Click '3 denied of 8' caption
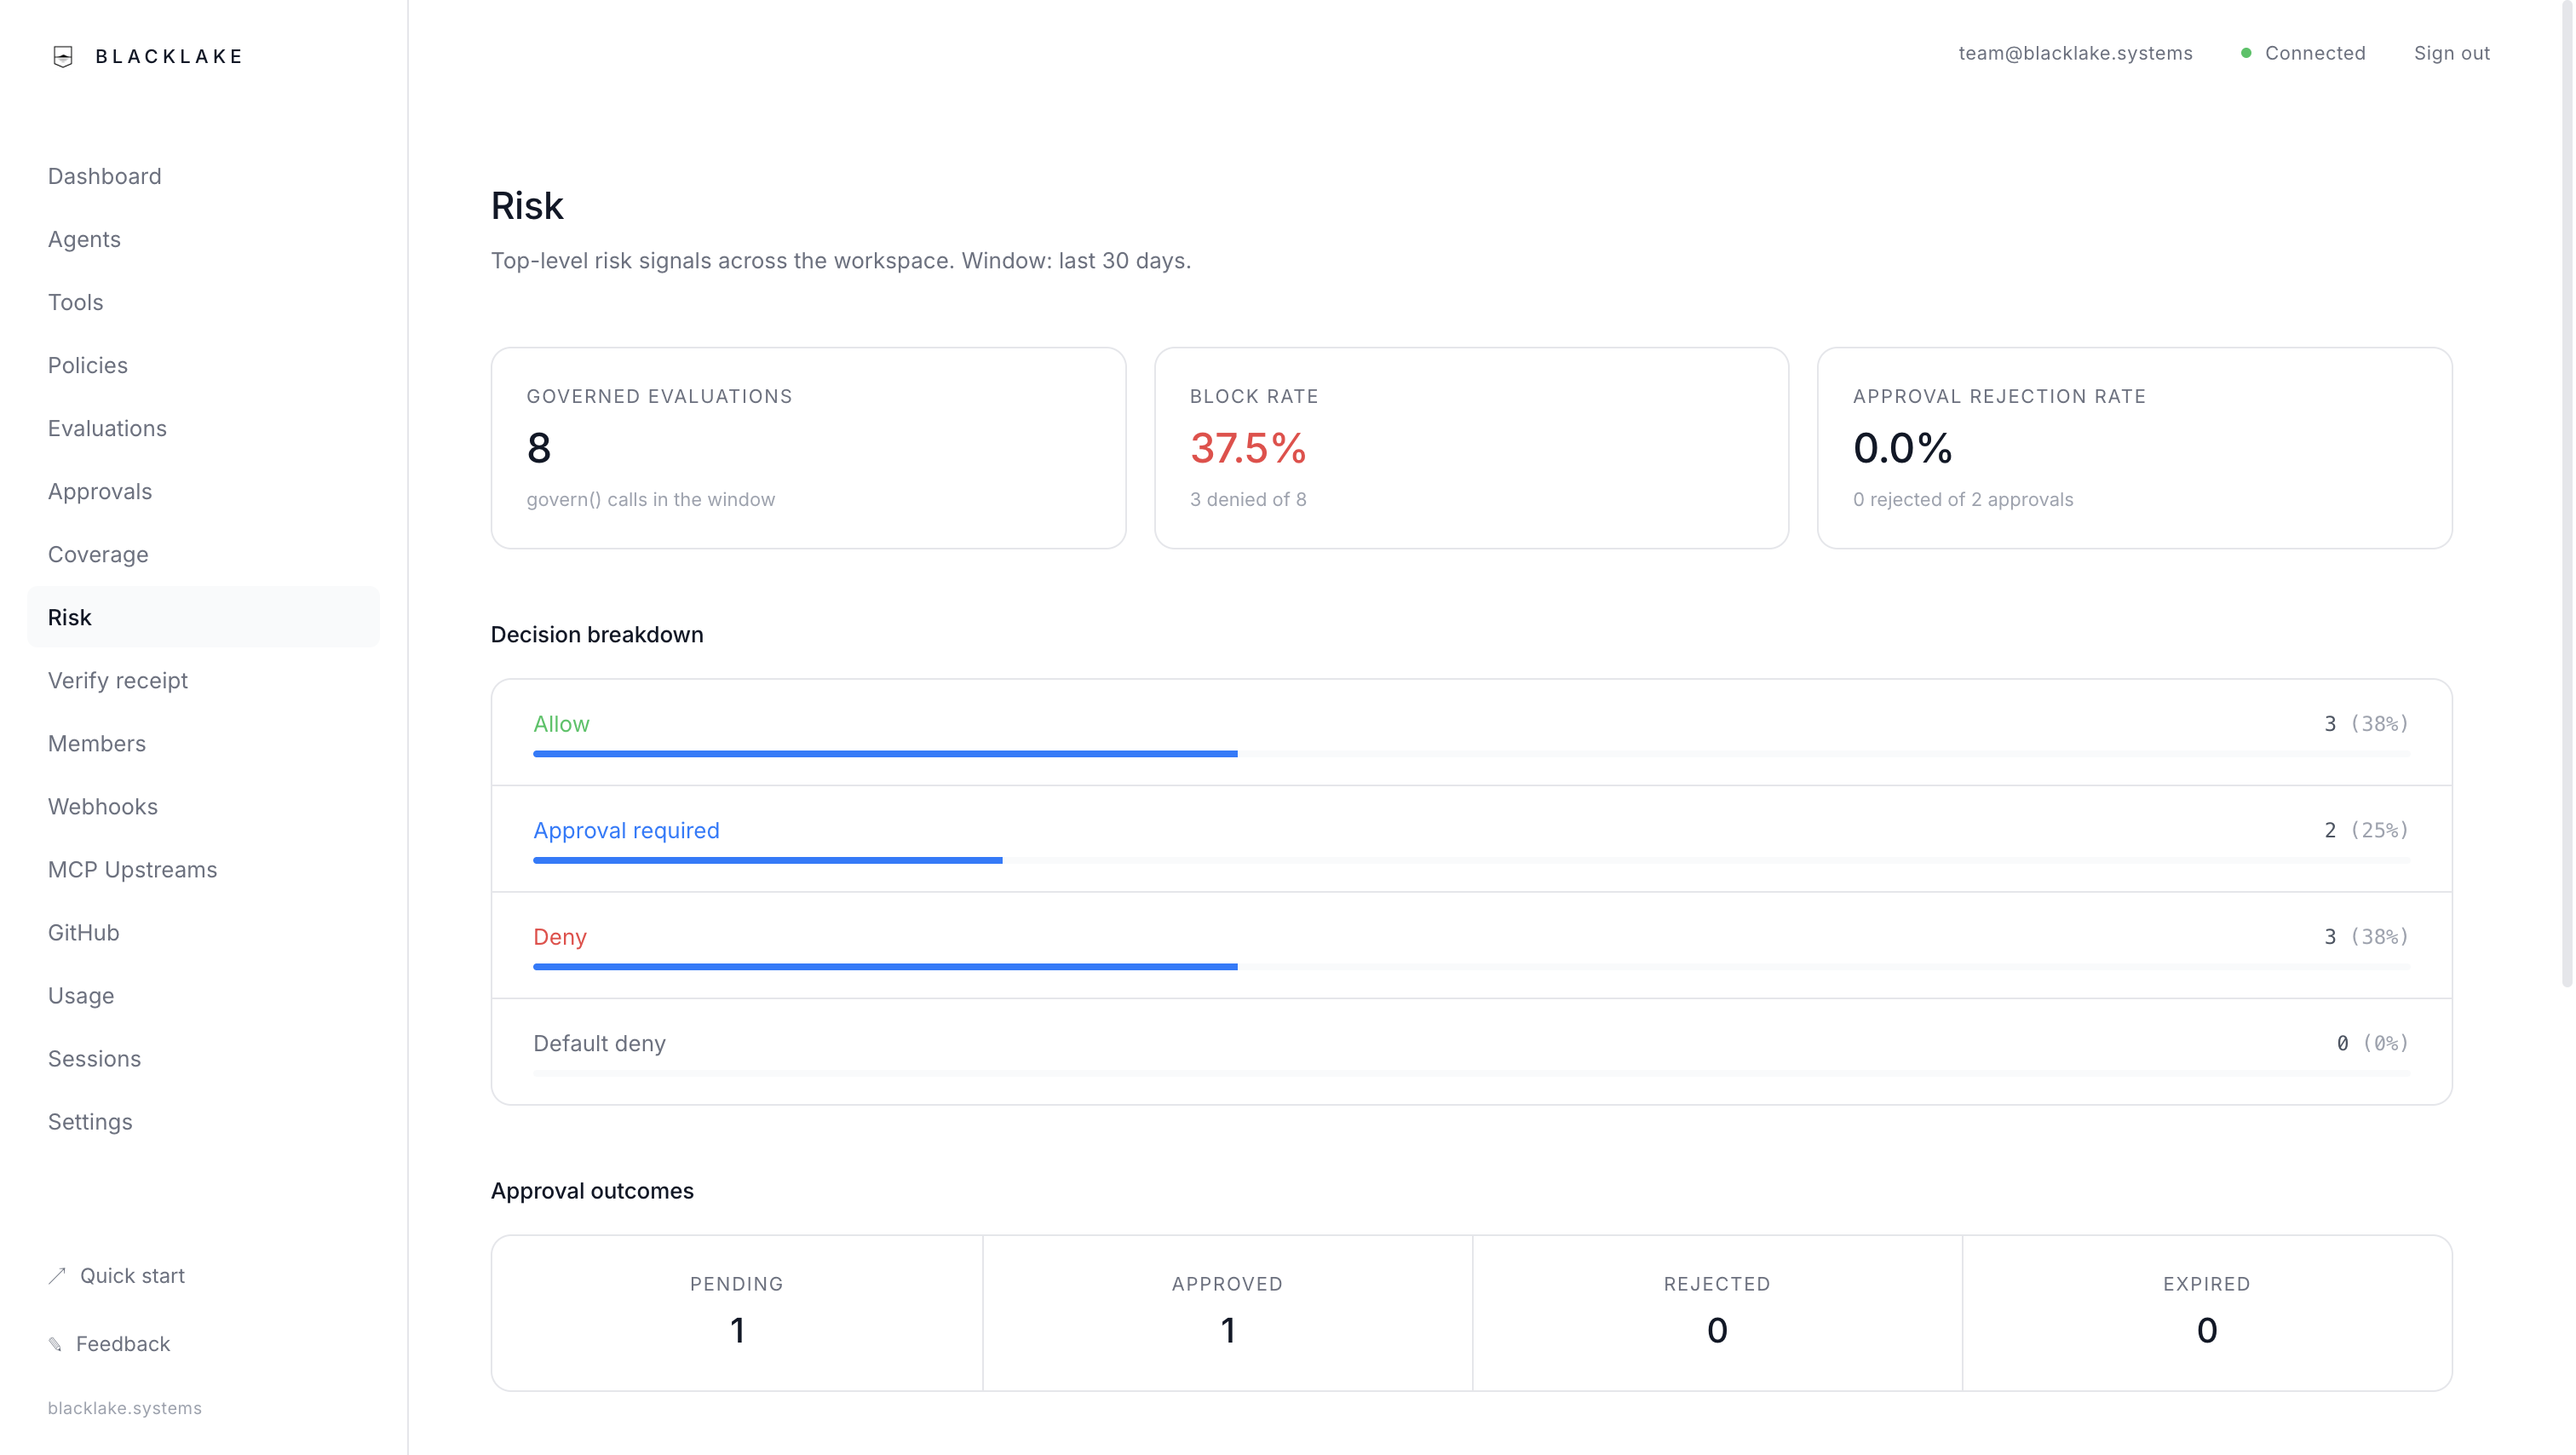 point(1248,499)
